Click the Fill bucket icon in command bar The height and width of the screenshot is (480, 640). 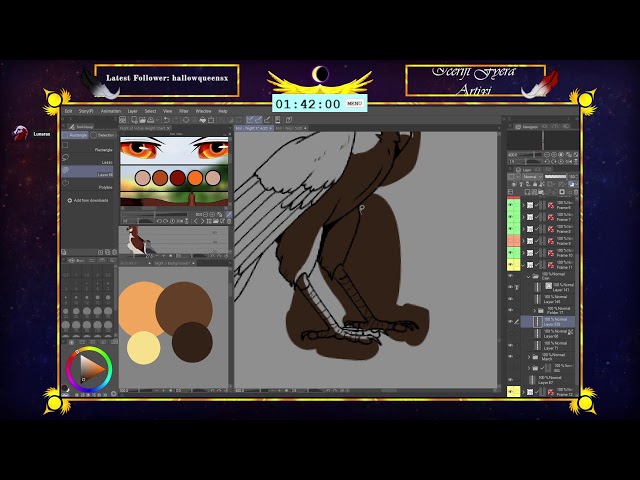click(x=202, y=120)
